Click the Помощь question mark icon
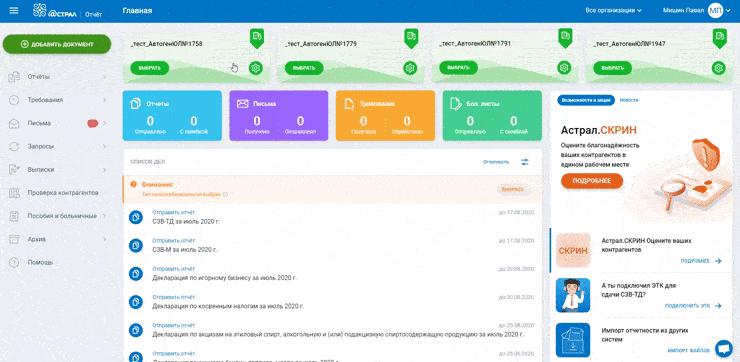Viewport: 740px width, 362px height. click(14, 262)
